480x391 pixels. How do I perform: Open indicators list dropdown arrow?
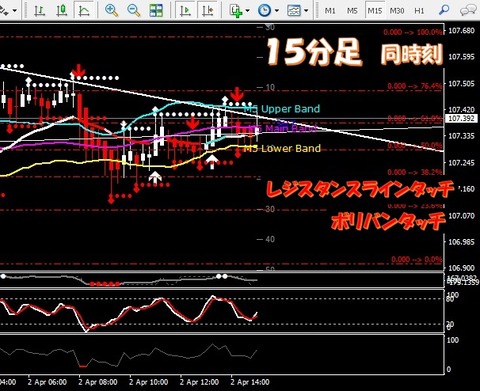pyautogui.click(x=247, y=11)
